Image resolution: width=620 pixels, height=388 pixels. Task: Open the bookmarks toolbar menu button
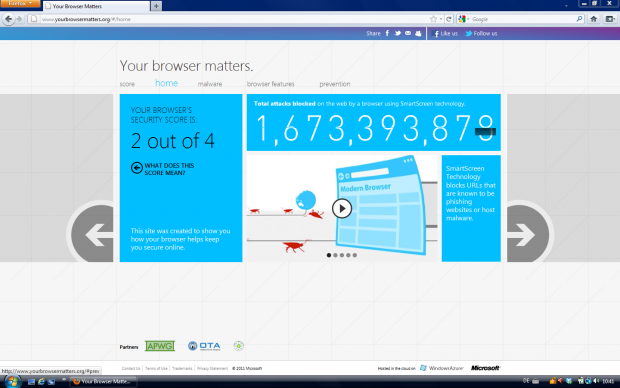tap(610, 19)
